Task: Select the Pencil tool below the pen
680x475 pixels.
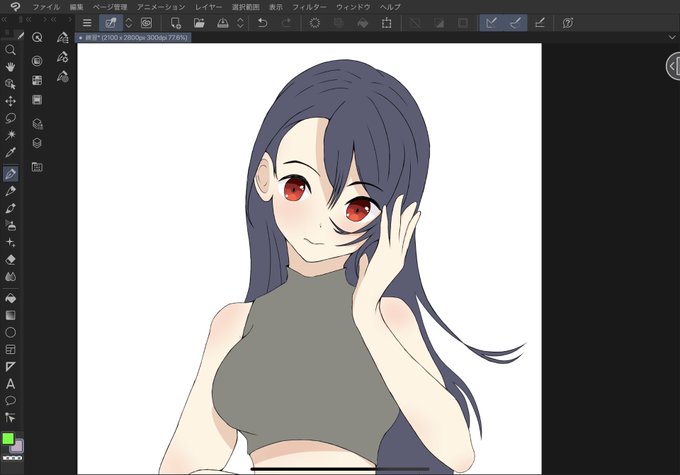Action: [10, 191]
